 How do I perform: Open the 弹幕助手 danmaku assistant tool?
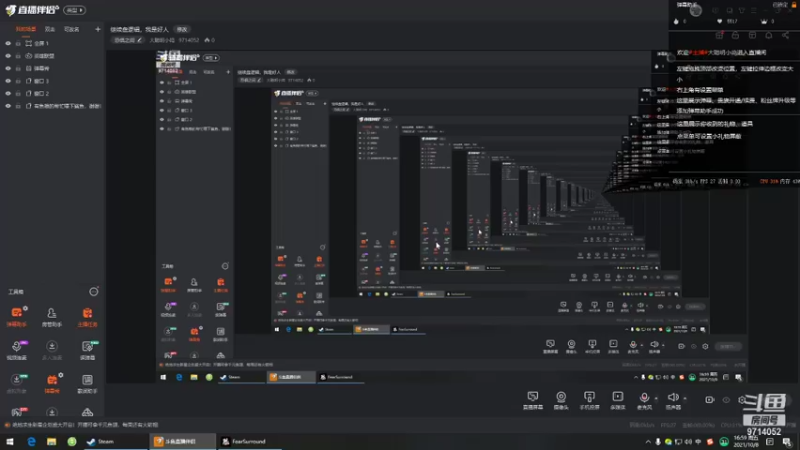[x=17, y=316]
